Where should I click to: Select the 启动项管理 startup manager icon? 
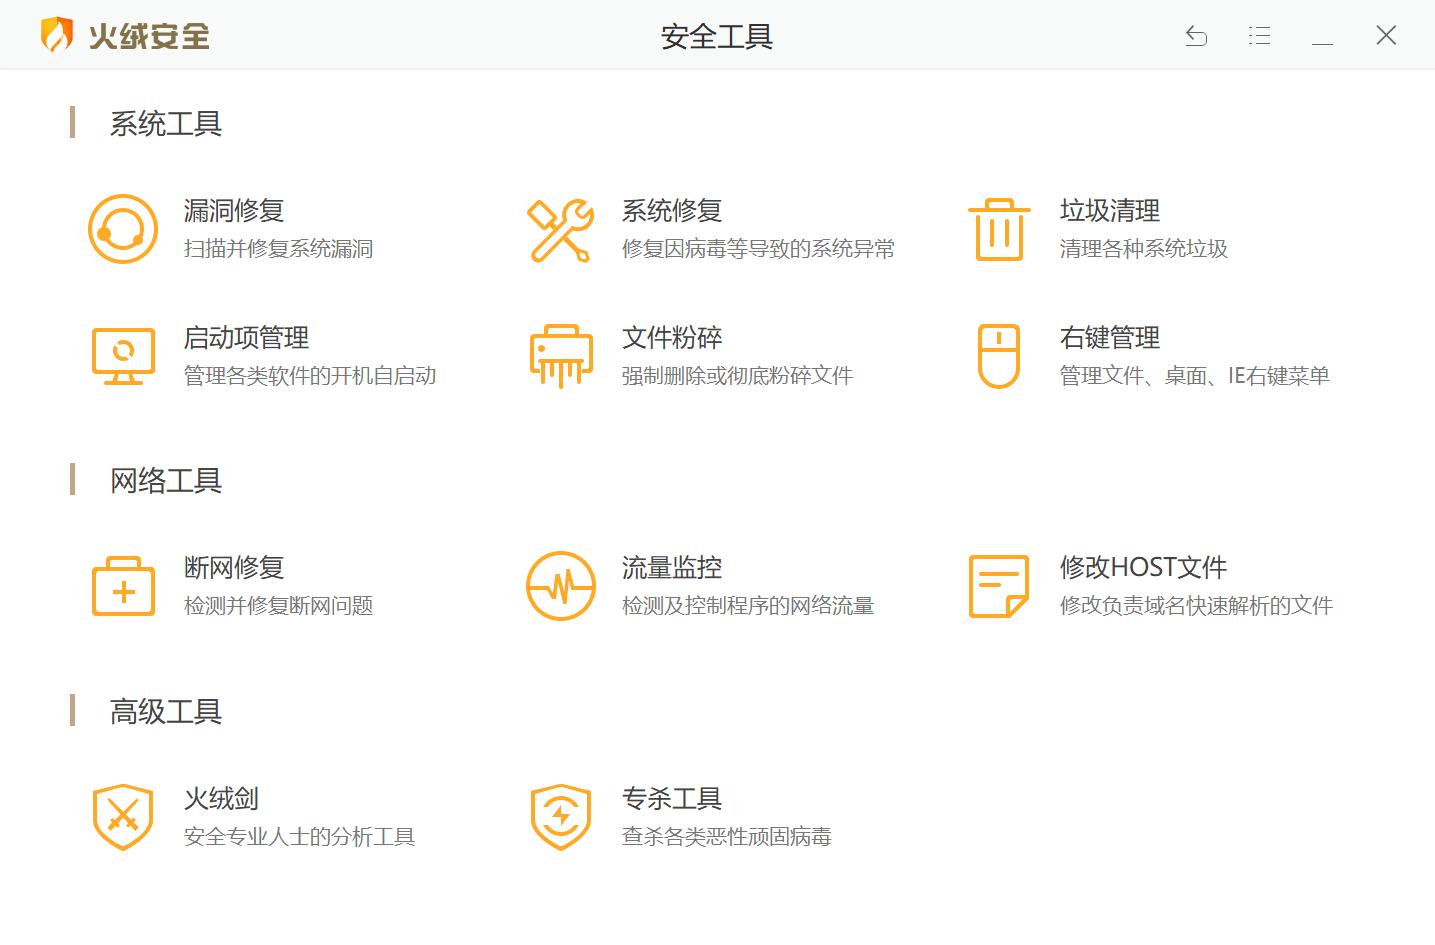(123, 356)
